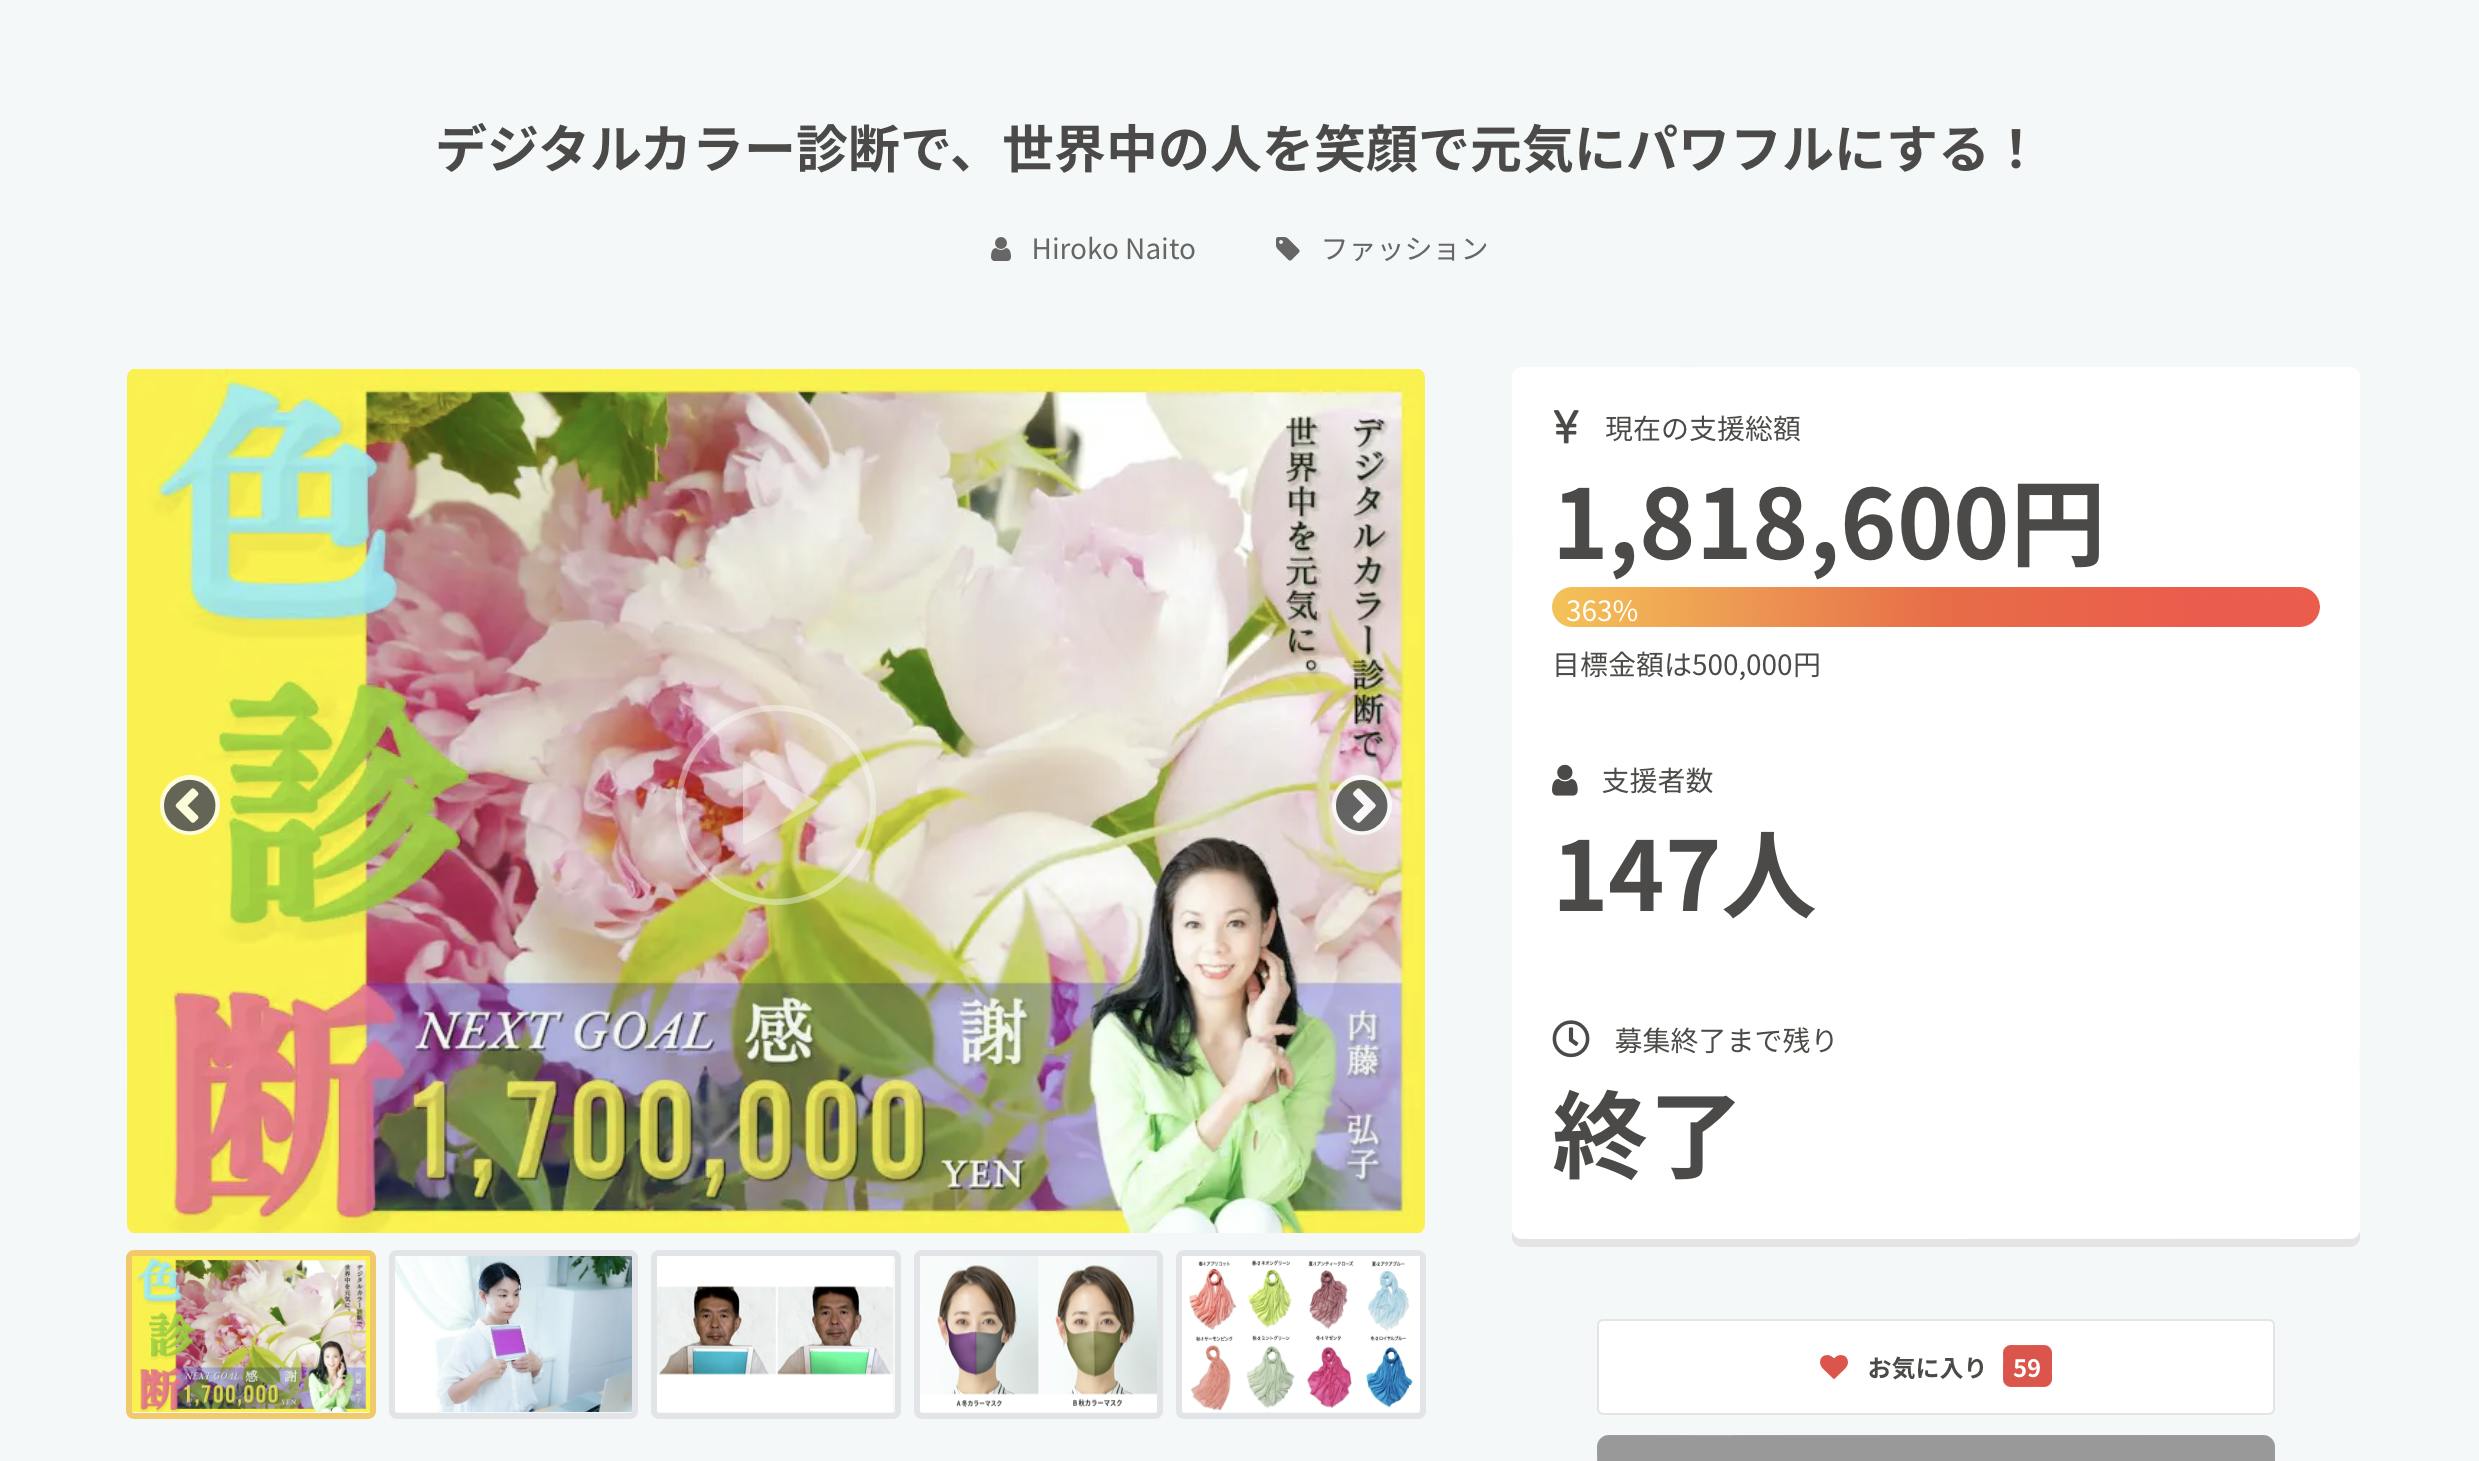Select the woman holding tablet thumbnail
This screenshot has width=2479, height=1461.
513,1334
